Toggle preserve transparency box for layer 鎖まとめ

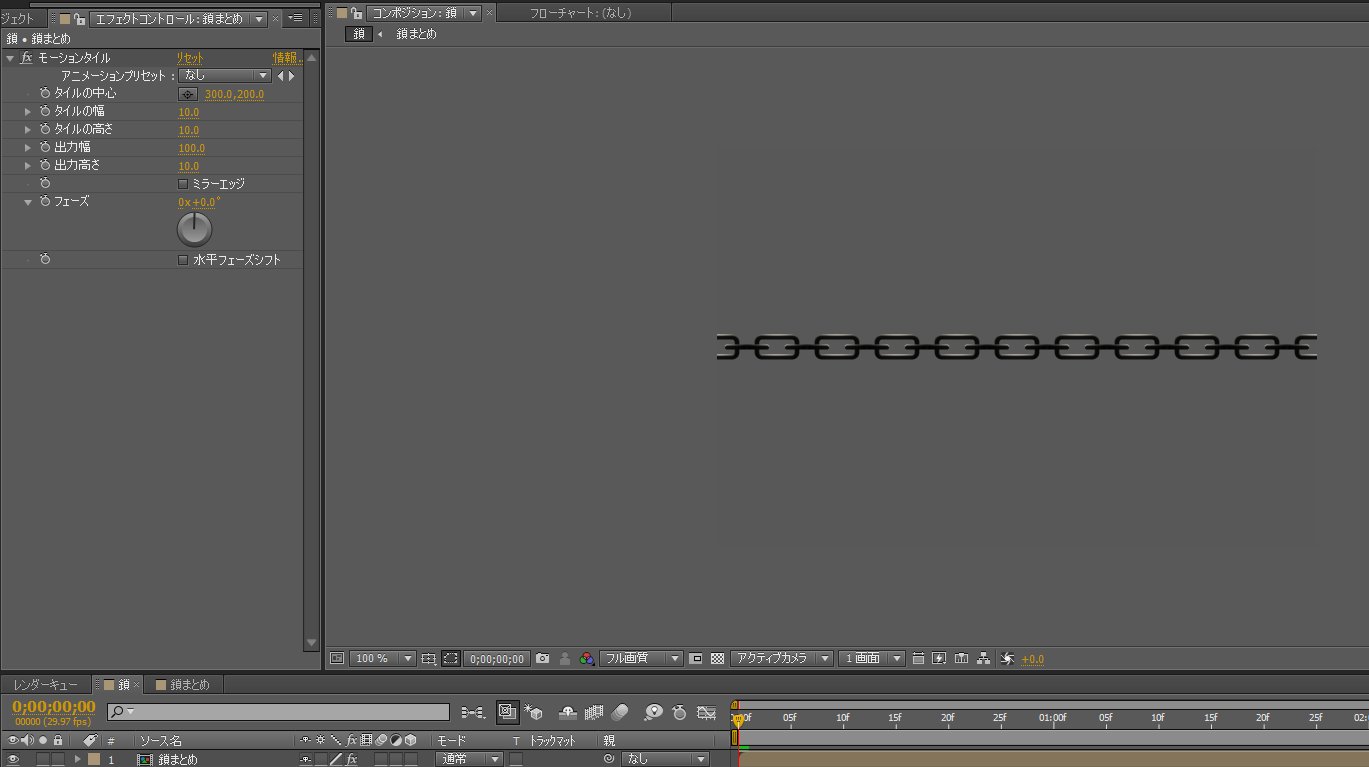coord(516,759)
